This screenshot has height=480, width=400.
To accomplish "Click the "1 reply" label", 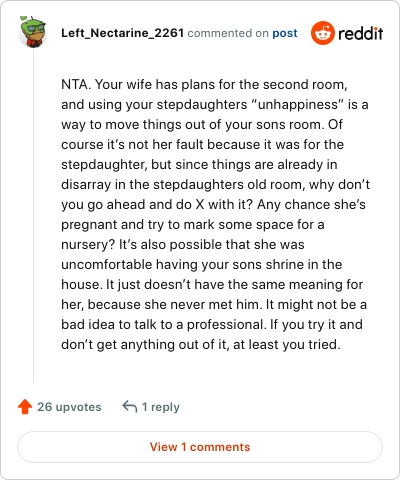I will click(161, 407).
